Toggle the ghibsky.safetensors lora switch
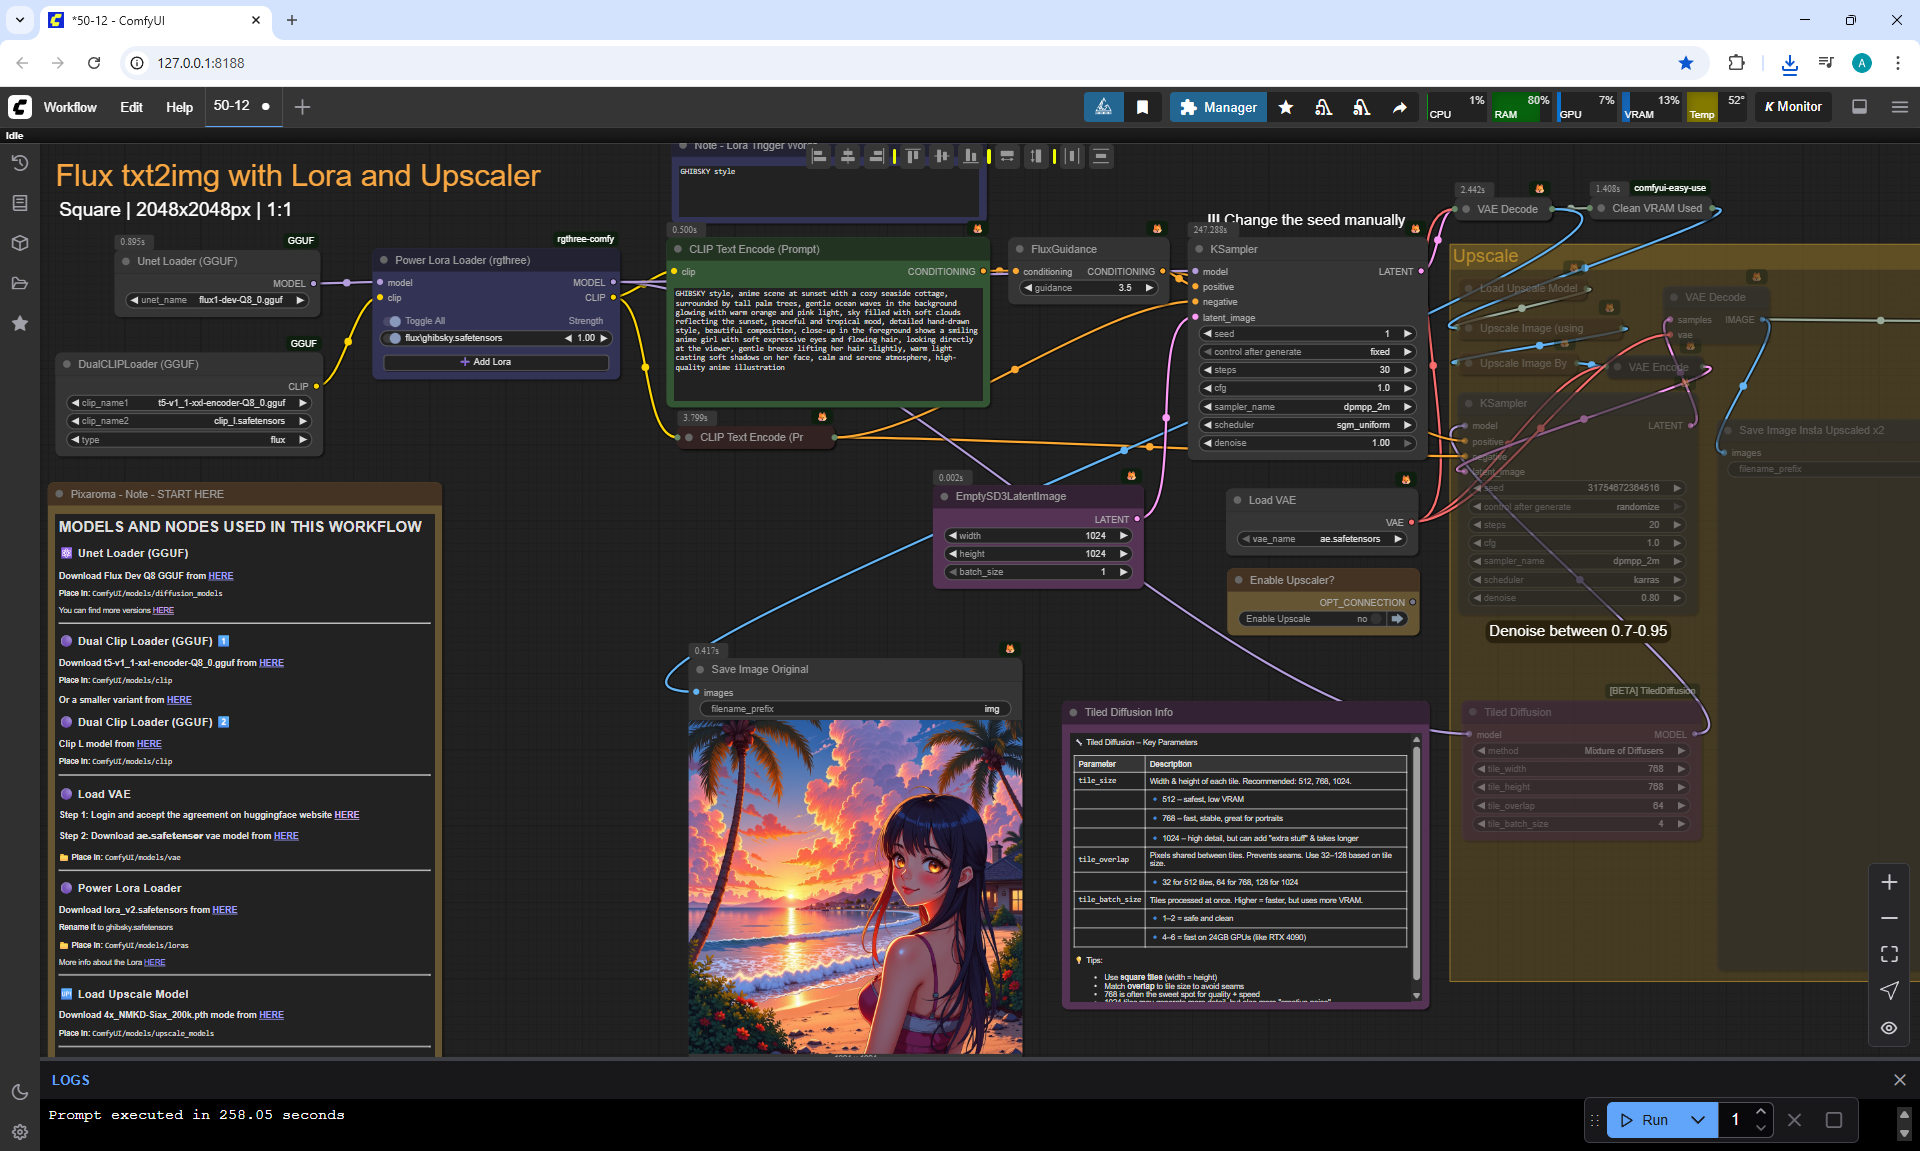The image size is (1920, 1151). (x=395, y=338)
